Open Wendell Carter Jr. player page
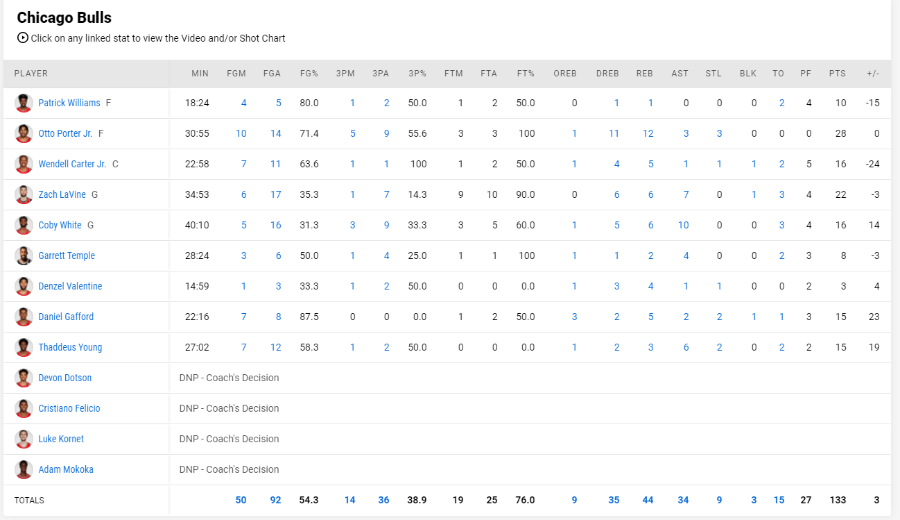Screen dimensions: 900x520 click(72, 164)
